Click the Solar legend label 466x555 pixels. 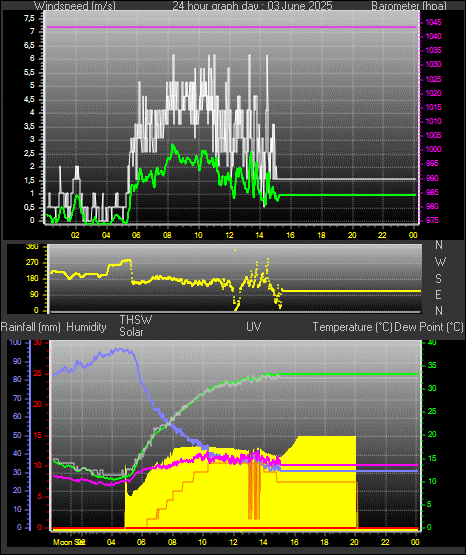tap(131, 332)
